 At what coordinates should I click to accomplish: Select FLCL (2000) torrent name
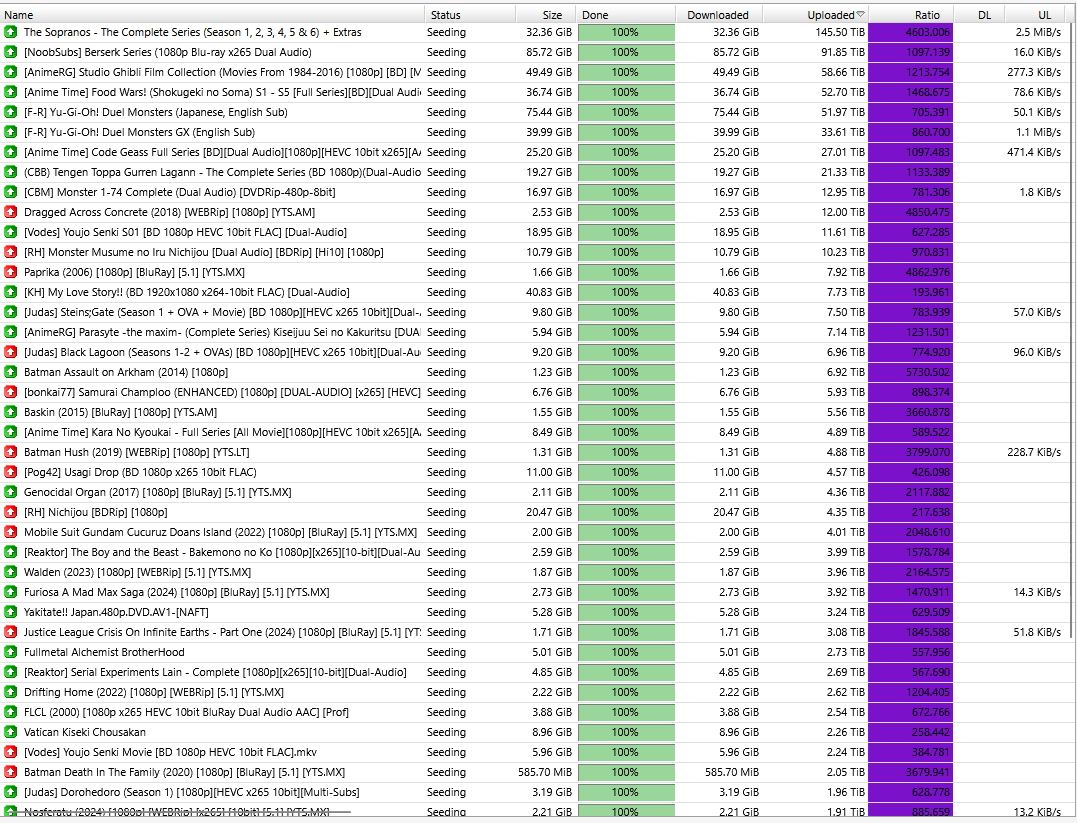(x=186, y=712)
